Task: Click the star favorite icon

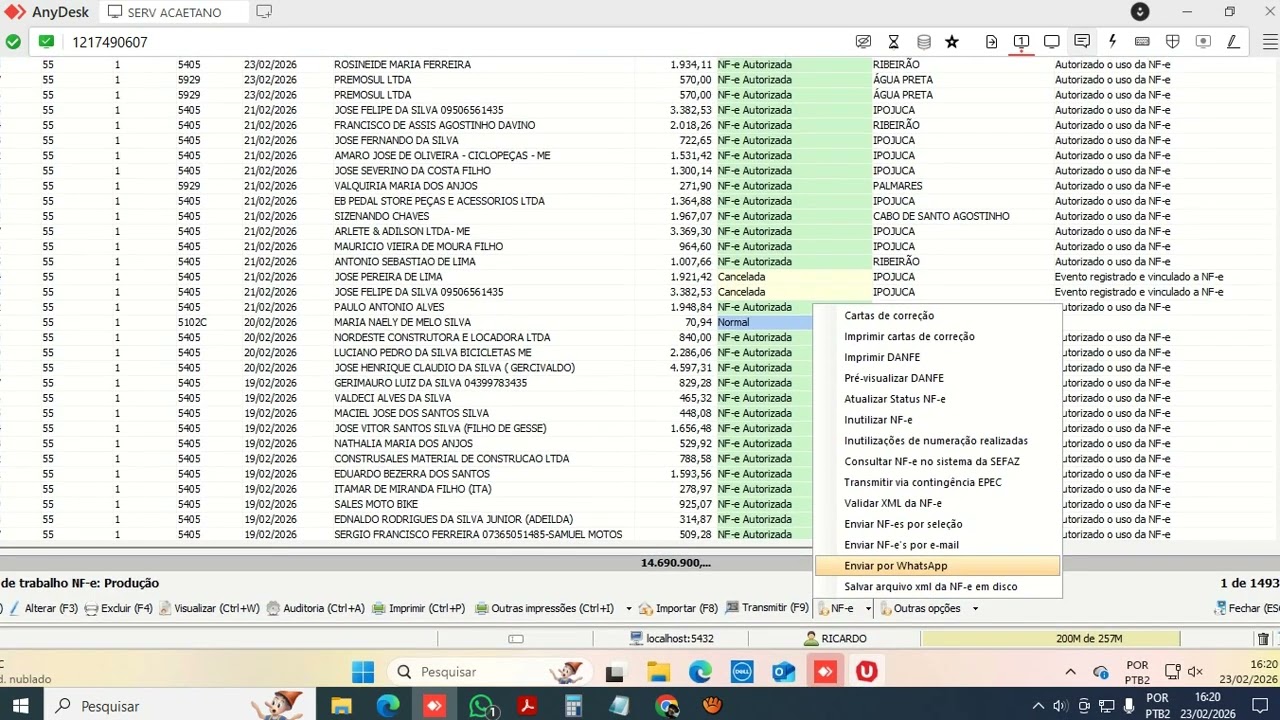Action: tap(952, 42)
